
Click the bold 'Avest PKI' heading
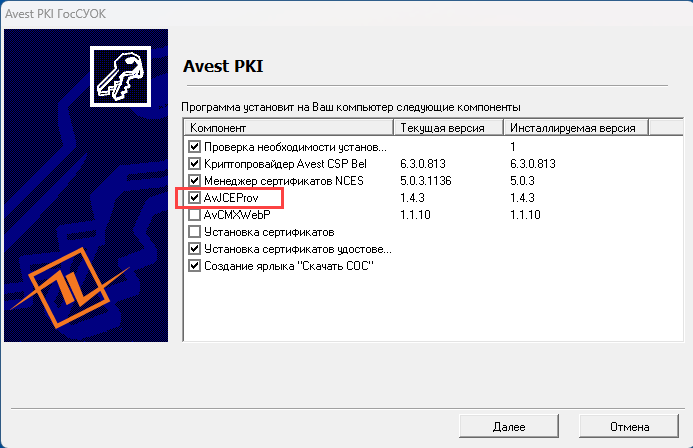tap(223, 67)
